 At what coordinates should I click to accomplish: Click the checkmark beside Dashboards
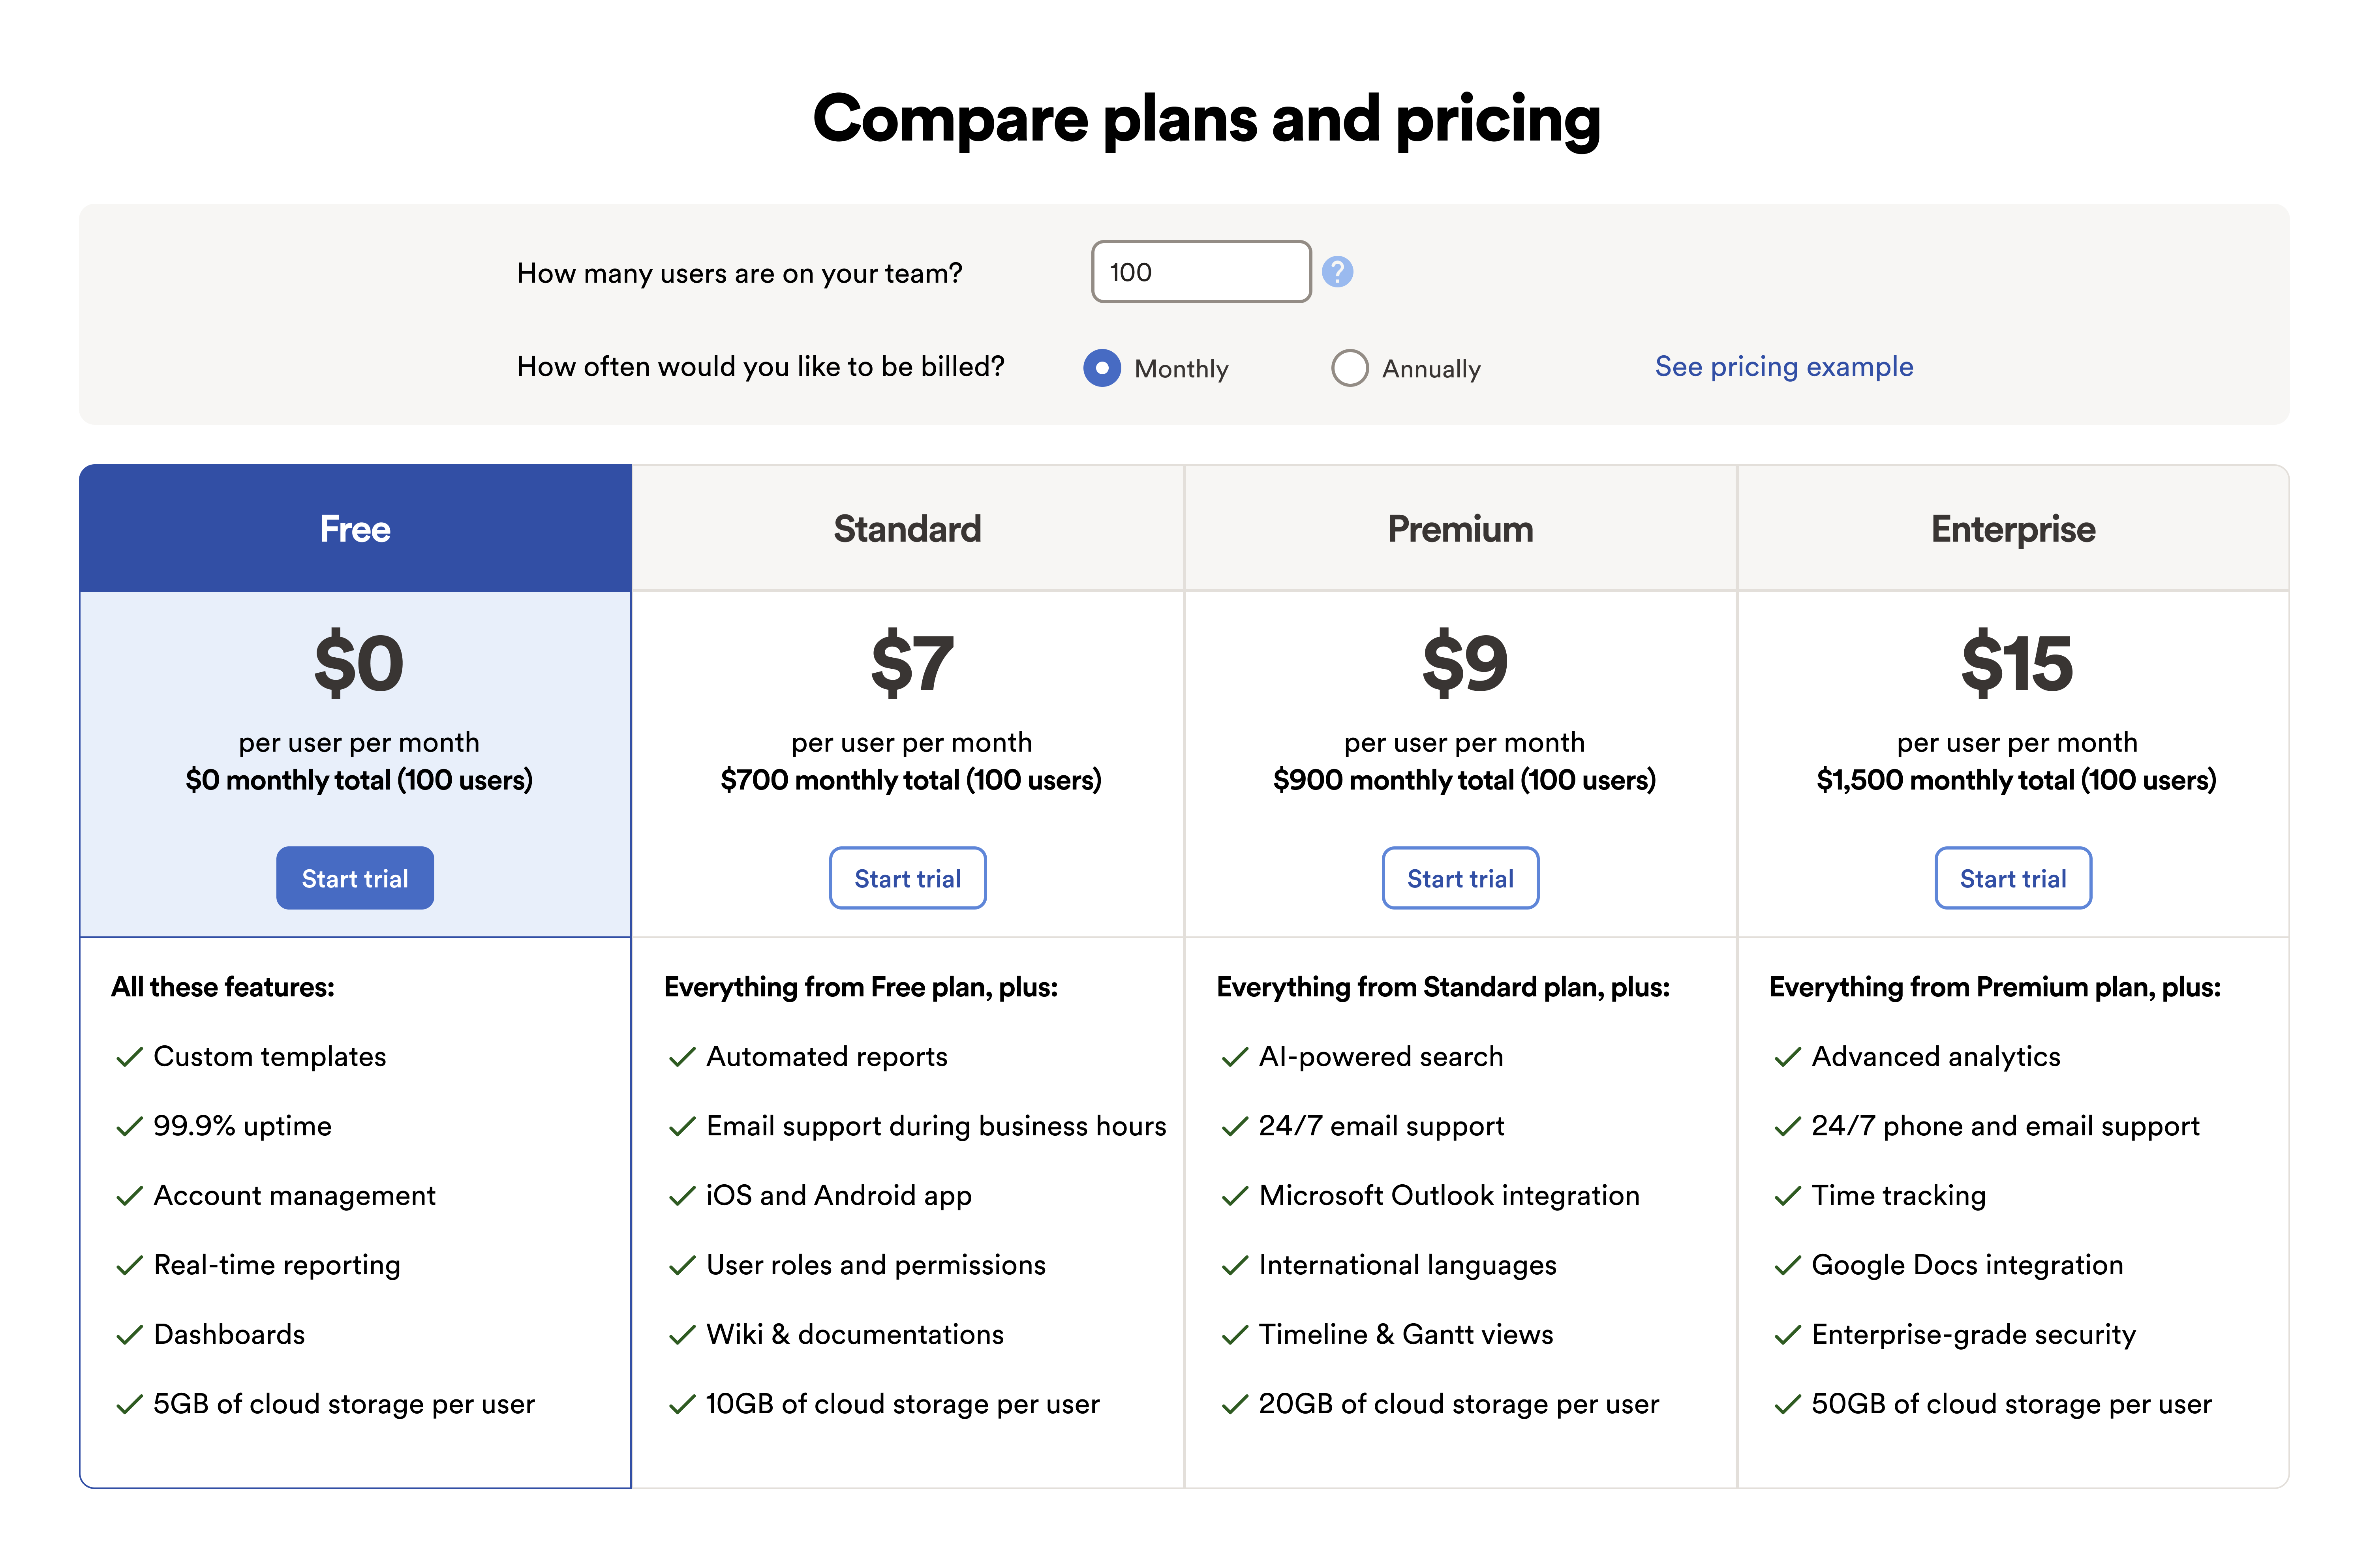pyautogui.click(x=129, y=1334)
